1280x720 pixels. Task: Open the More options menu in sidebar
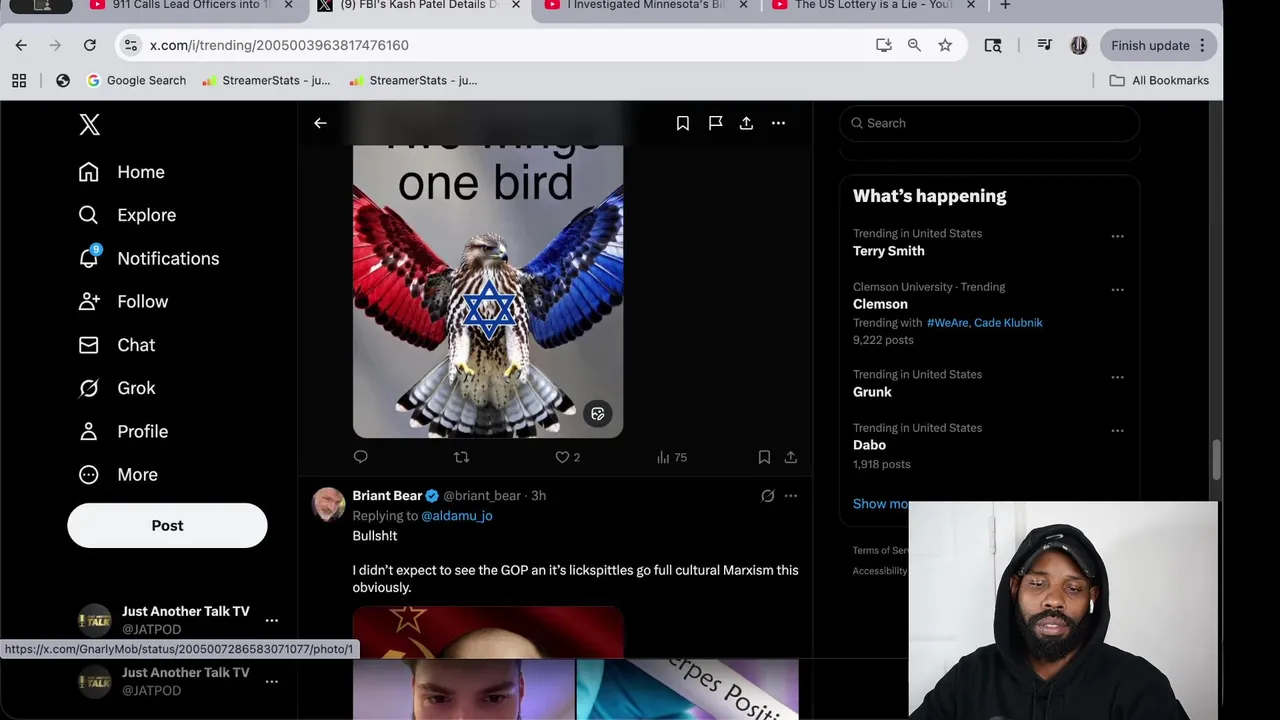(x=117, y=475)
